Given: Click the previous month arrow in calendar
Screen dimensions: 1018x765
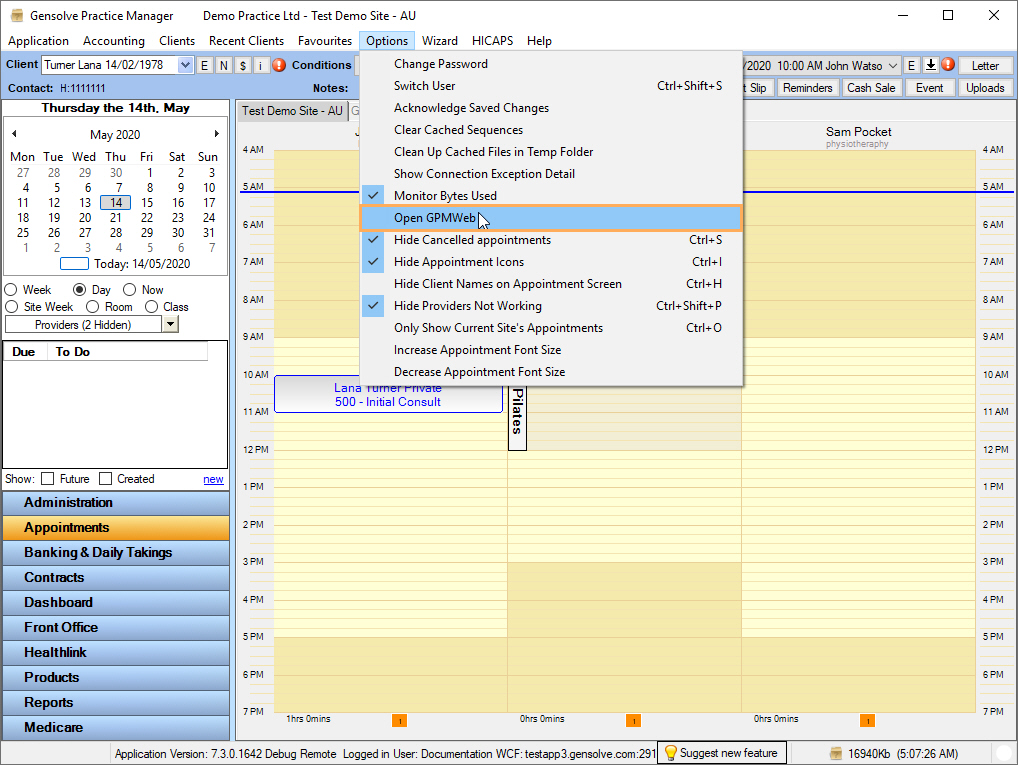Looking at the screenshot, I should pyautogui.click(x=14, y=134).
